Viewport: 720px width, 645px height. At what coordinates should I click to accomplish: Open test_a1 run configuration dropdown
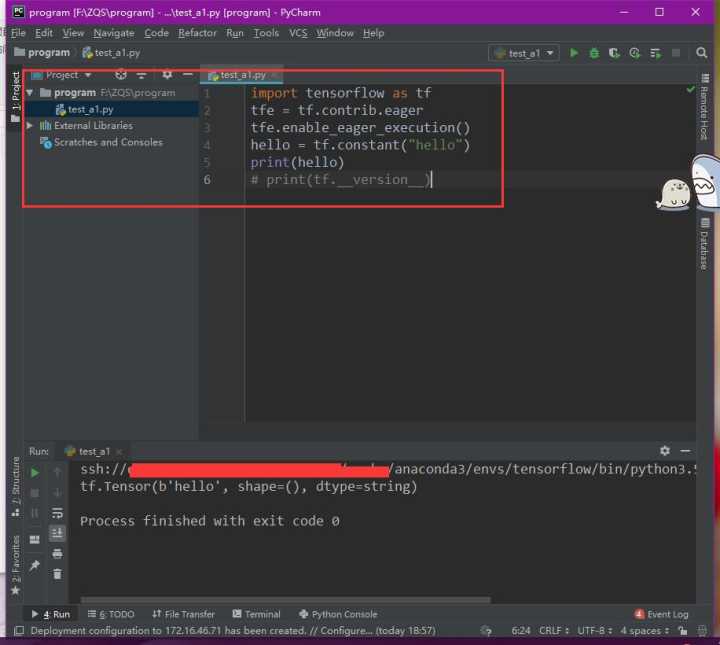pos(524,53)
